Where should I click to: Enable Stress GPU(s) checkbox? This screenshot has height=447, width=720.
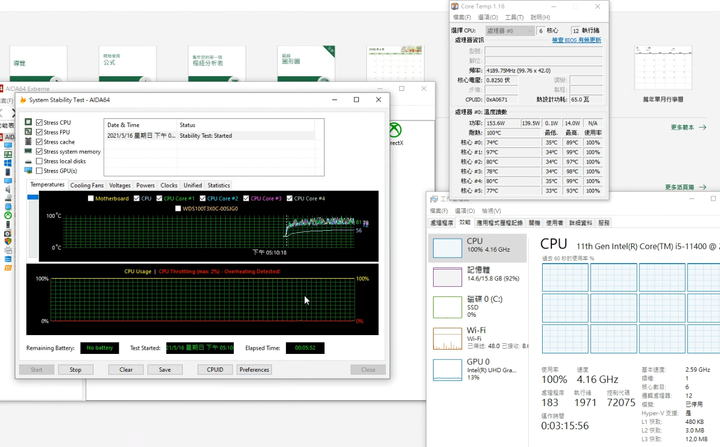point(39,170)
